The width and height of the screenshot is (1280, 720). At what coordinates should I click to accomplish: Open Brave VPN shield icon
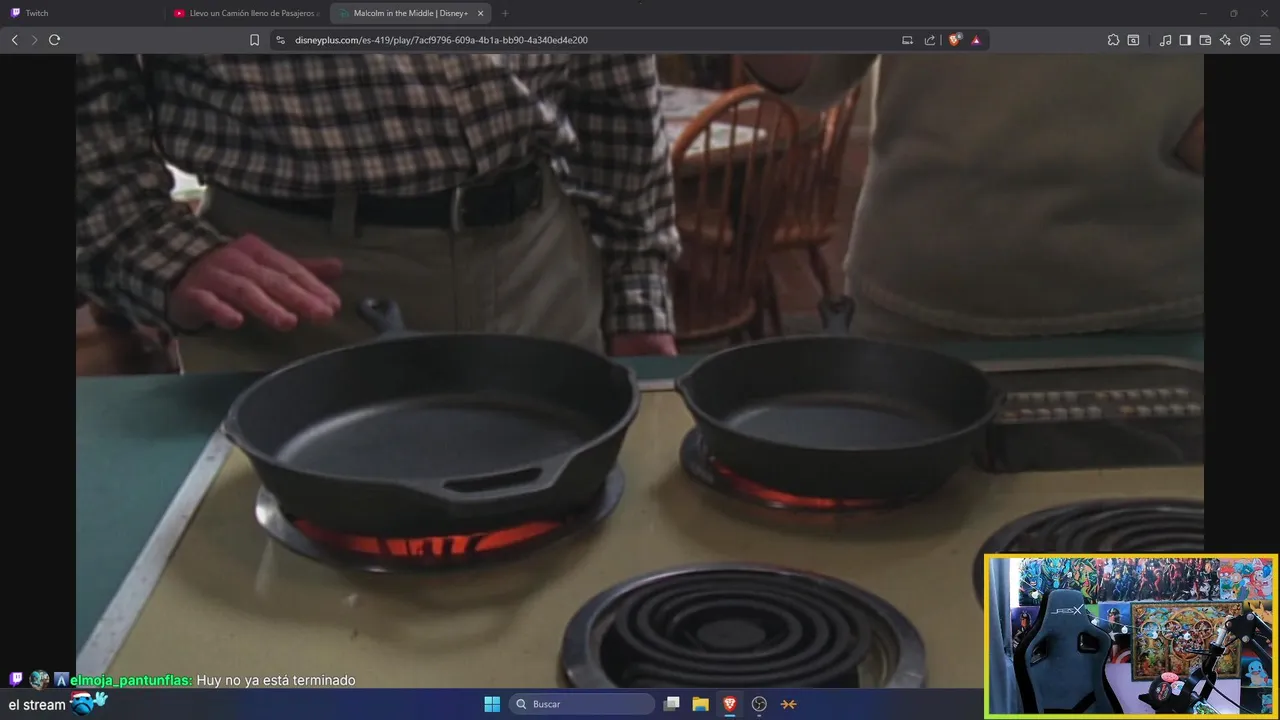(1245, 40)
